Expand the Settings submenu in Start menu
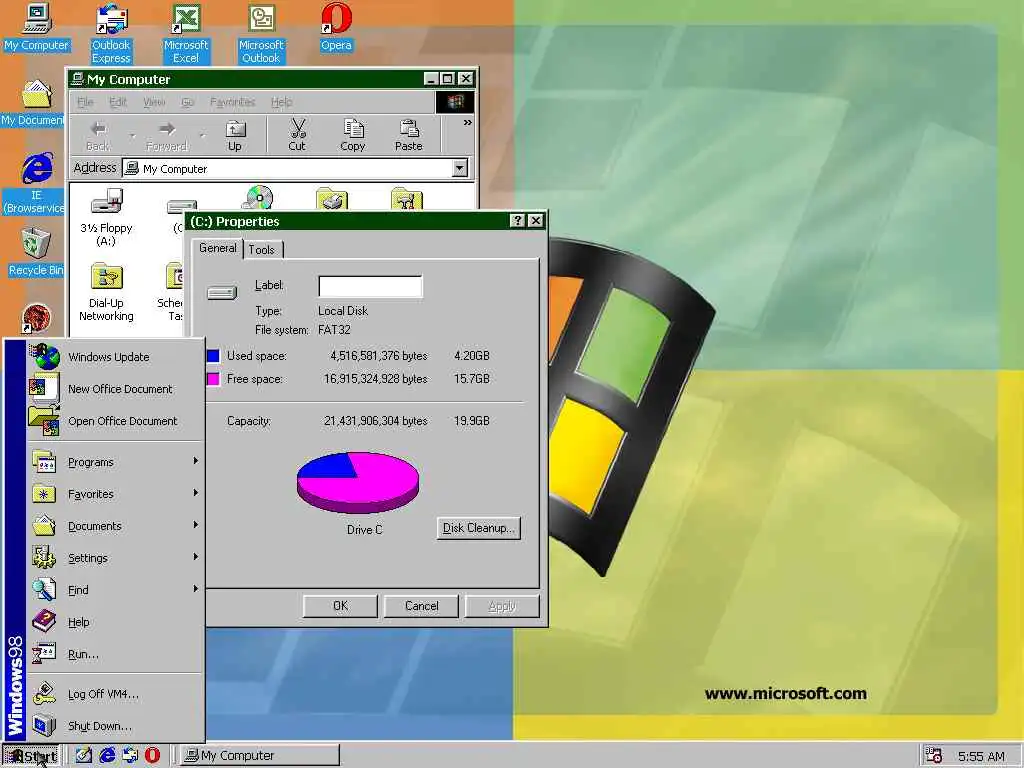The image size is (1024, 768). coord(116,558)
